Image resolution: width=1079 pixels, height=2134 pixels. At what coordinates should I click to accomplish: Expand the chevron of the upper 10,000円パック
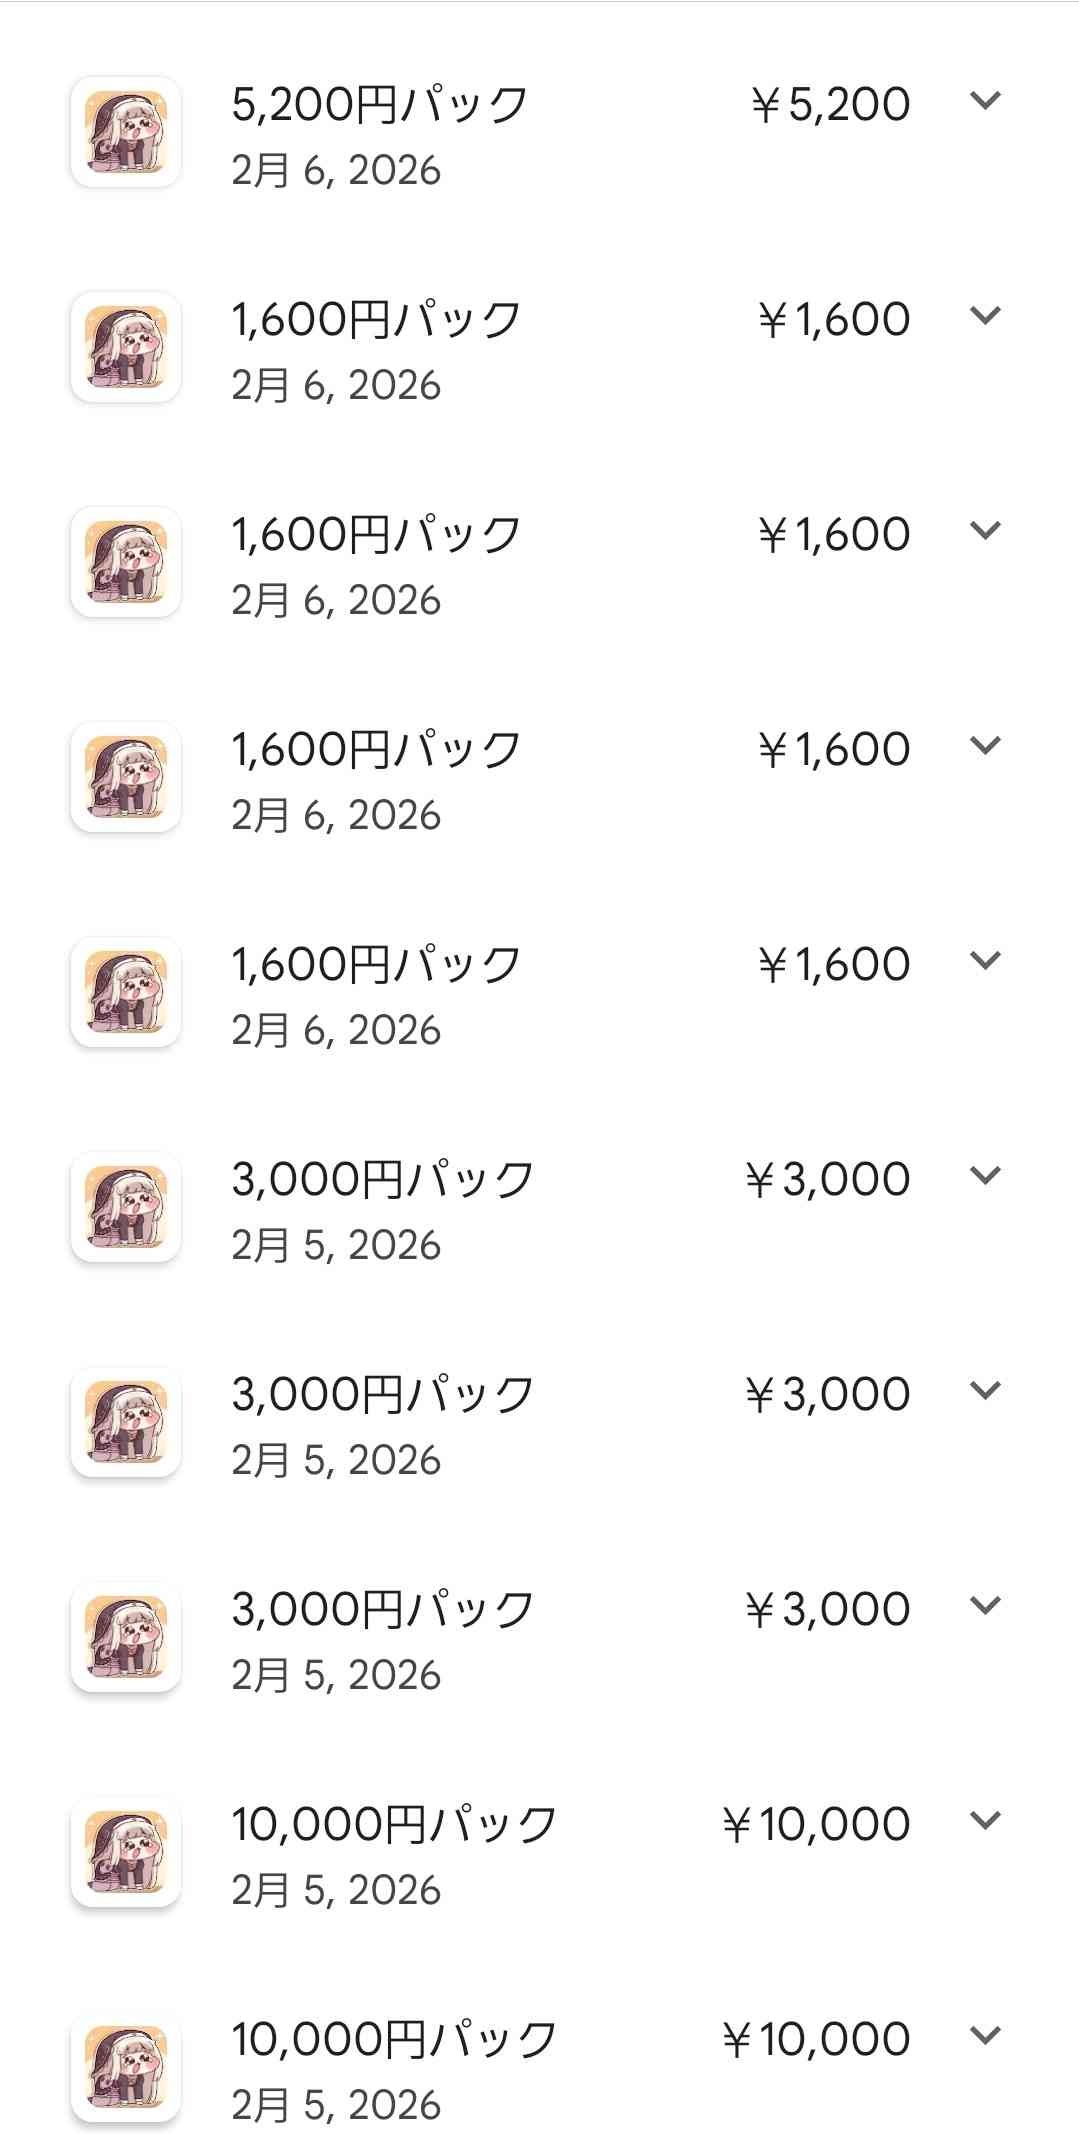986,1820
